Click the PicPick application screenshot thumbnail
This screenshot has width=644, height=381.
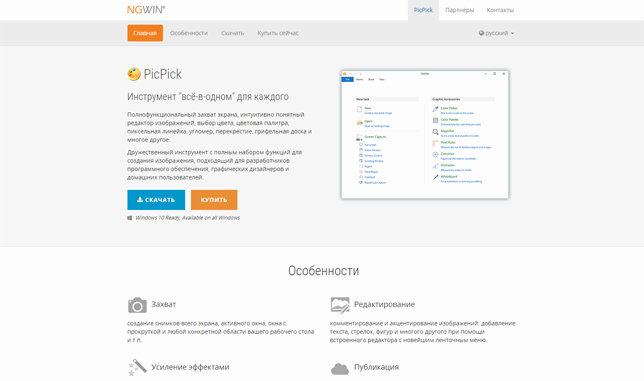(x=425, y=135)
